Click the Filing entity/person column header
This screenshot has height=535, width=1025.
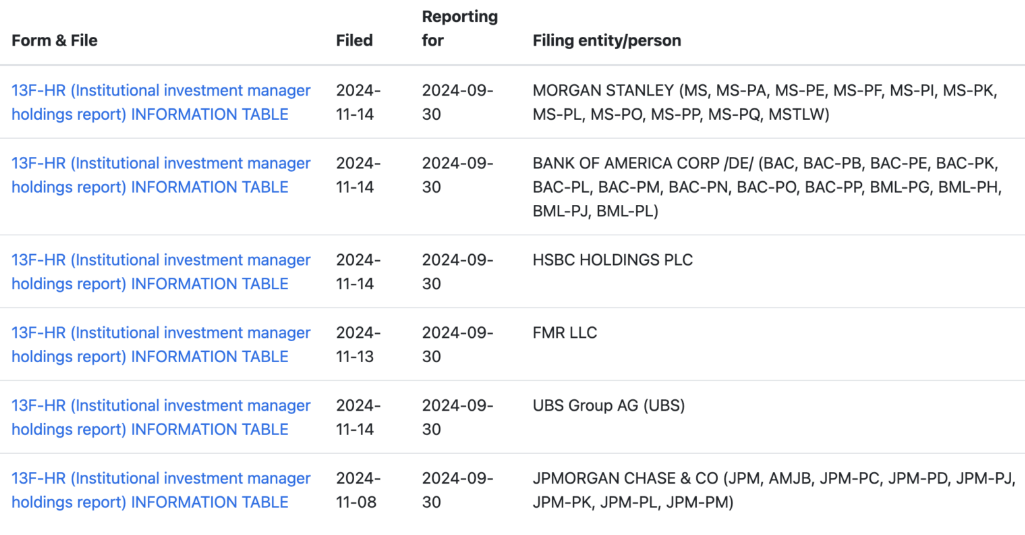coord(607,41)
